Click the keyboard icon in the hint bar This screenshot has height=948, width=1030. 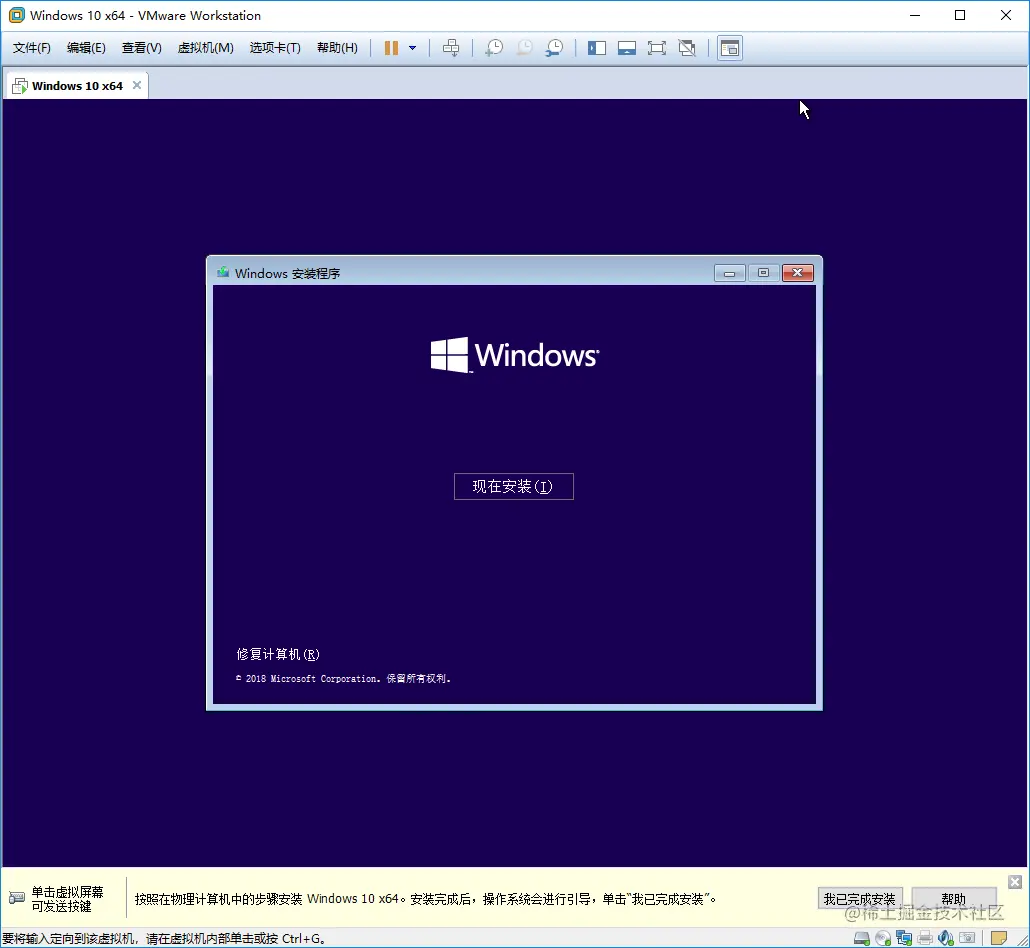coord(16,898)
